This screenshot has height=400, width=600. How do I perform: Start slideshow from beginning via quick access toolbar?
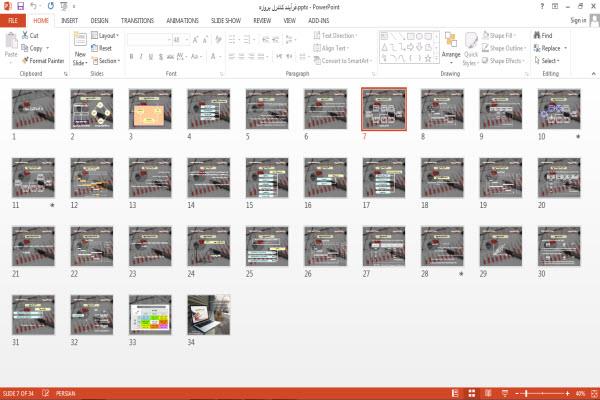coord(64,6)
